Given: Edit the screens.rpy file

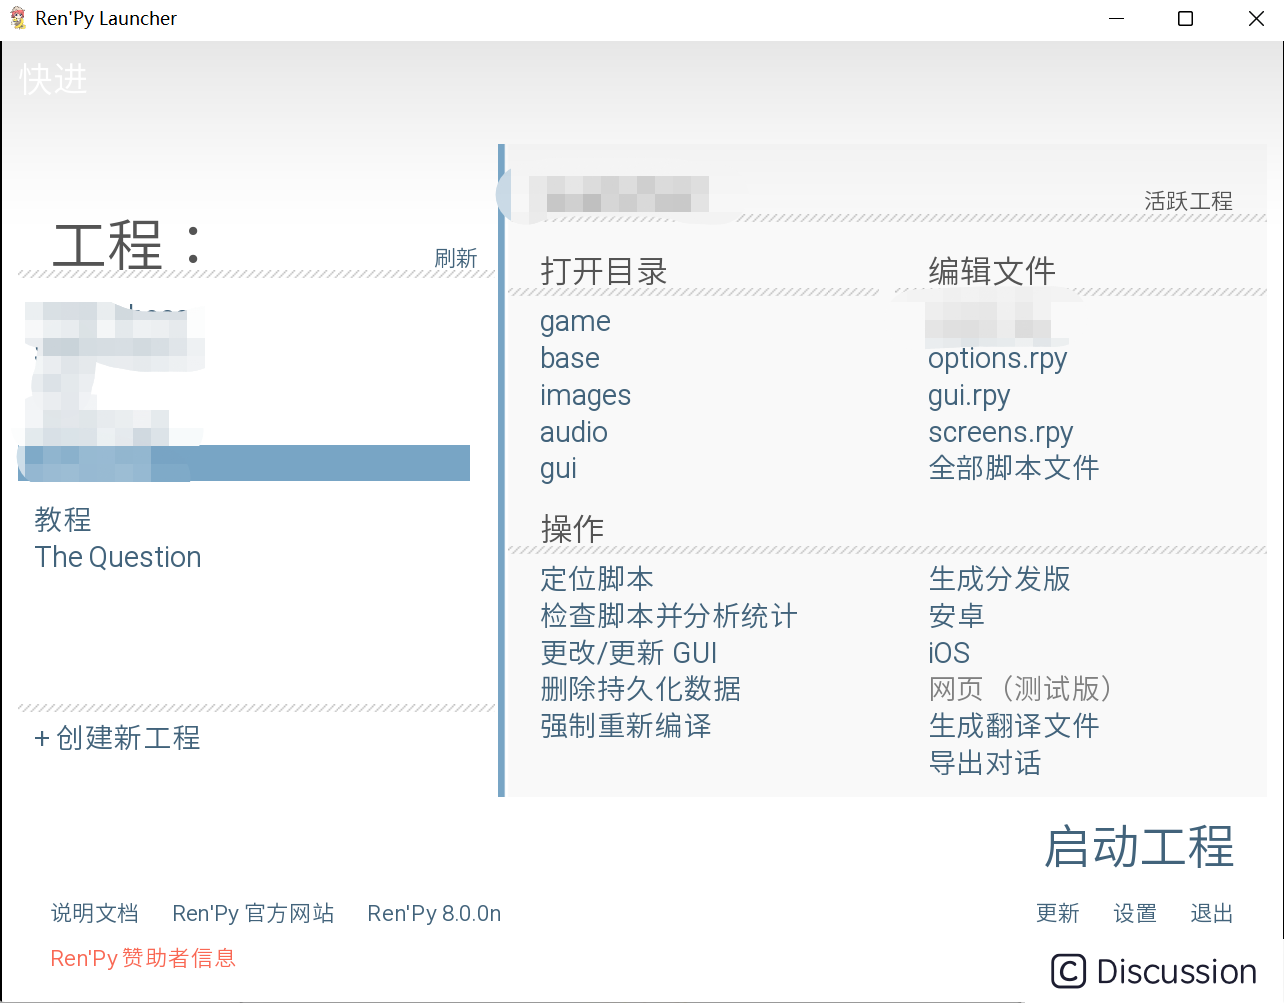Looking at the screenshot, I should (1000, 432).
